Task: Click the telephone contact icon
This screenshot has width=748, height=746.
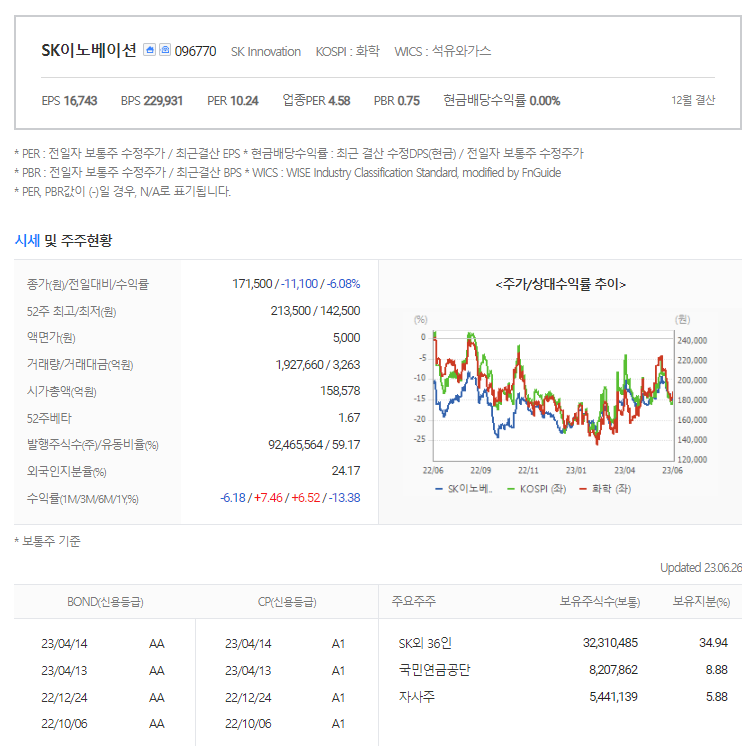Action: coord(165,50)
